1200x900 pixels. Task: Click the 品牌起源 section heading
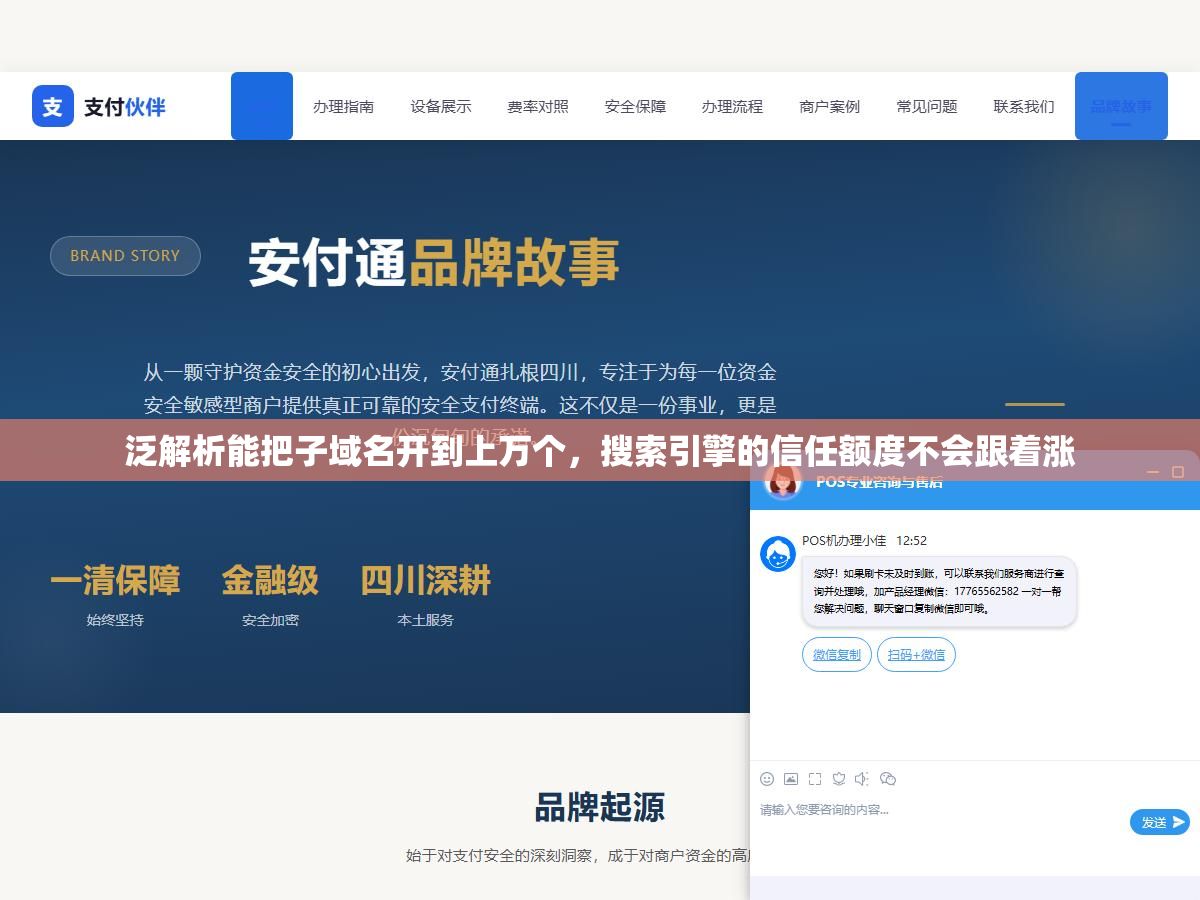600,807
